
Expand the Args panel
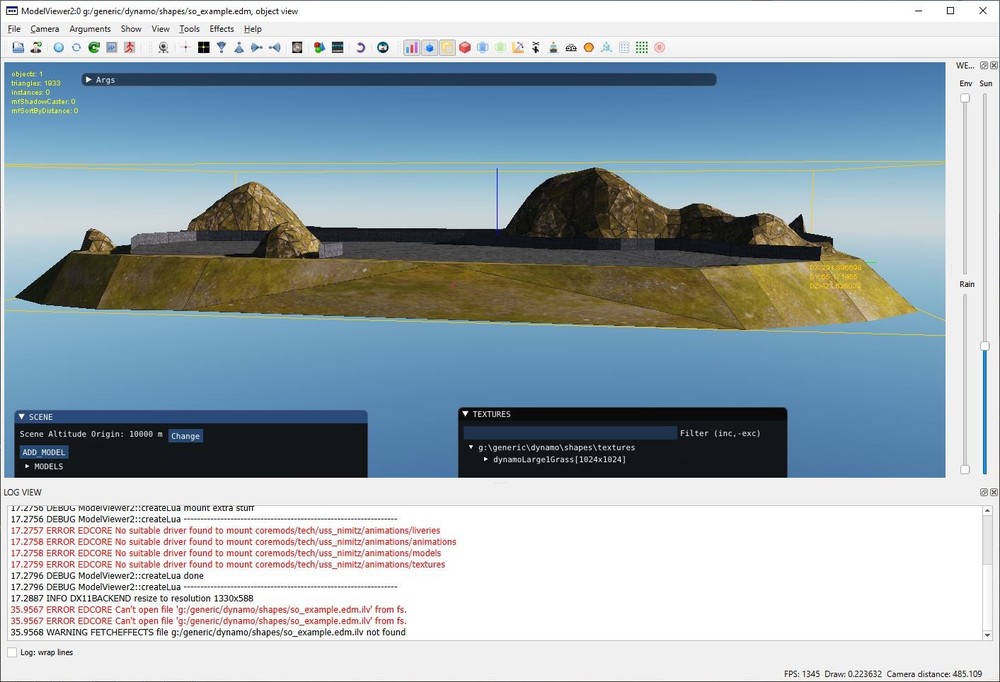pos(90,79)
